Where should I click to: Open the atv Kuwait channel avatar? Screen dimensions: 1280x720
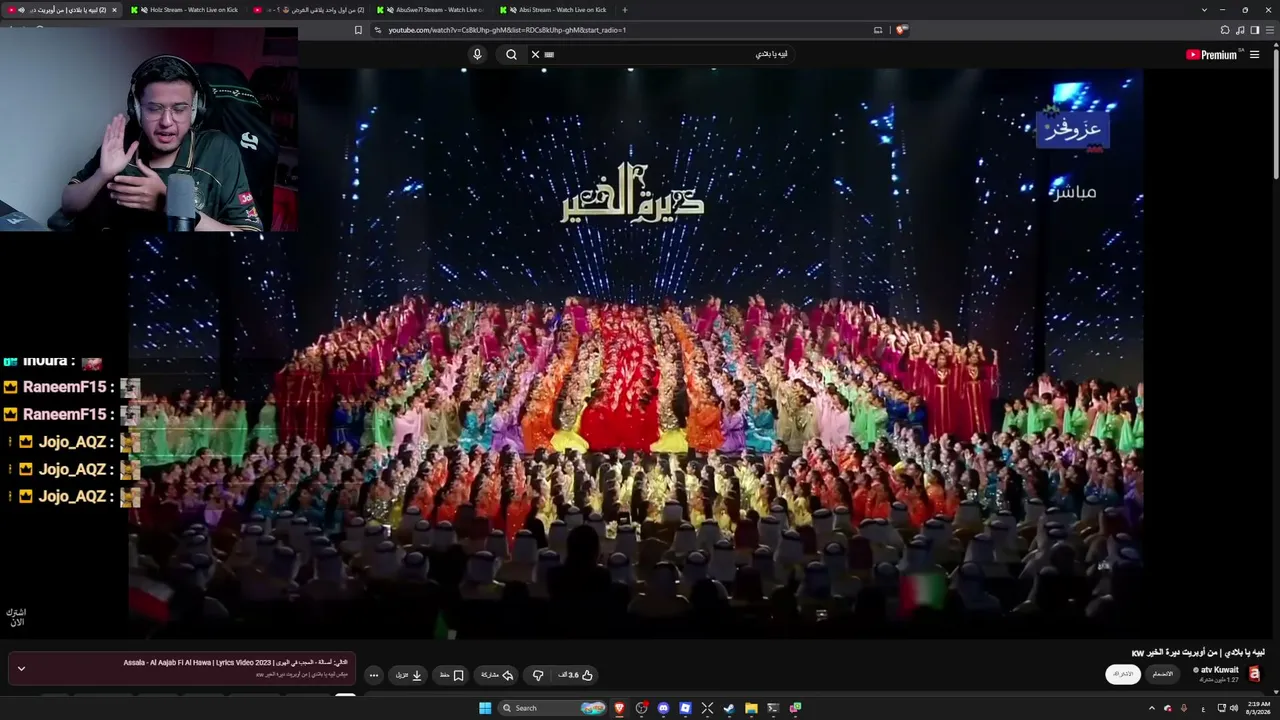pos(1254,674)
